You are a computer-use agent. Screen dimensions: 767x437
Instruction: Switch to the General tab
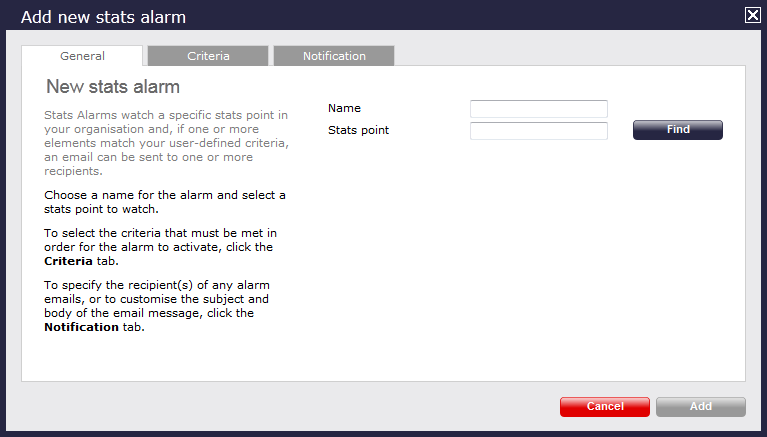pos(82,56)
